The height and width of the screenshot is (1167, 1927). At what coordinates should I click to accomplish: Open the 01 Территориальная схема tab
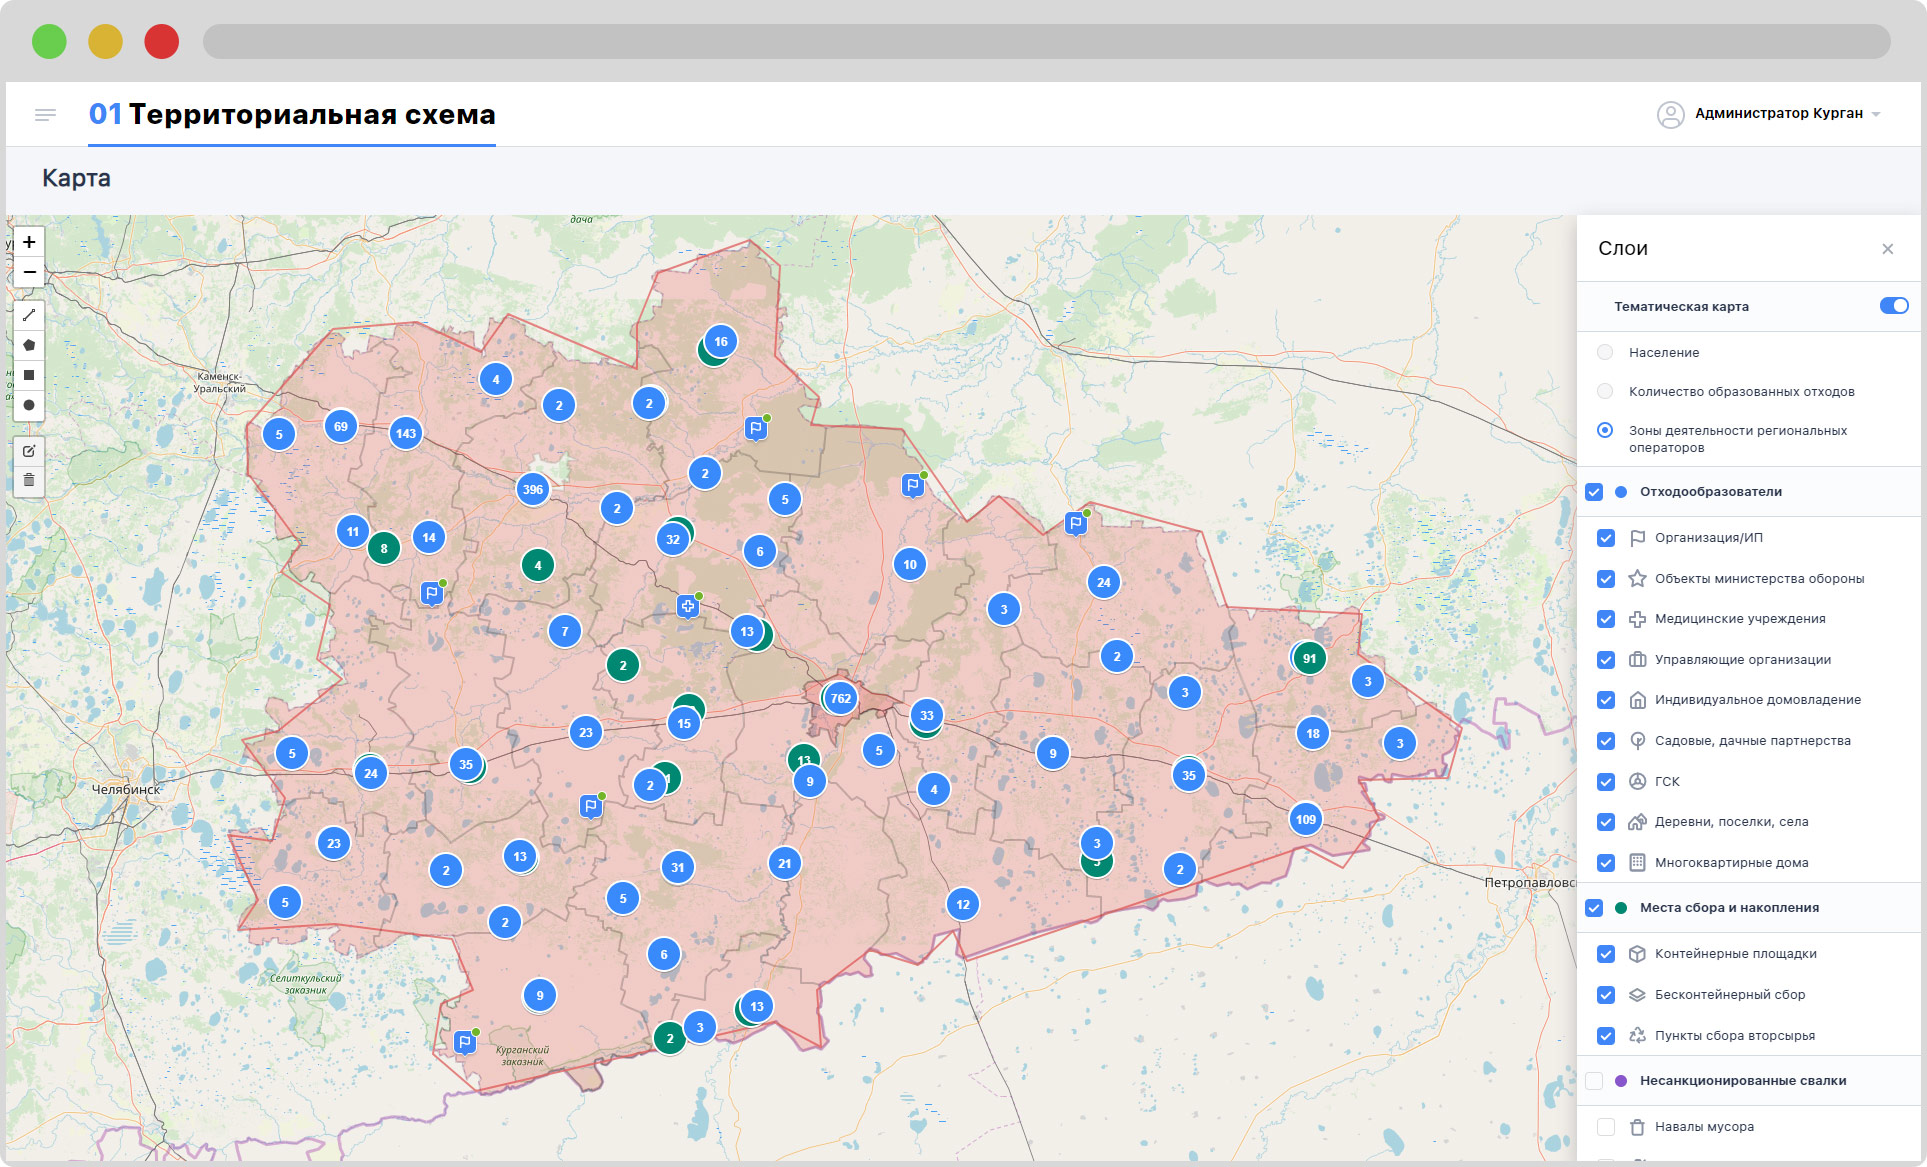(292, 114)
